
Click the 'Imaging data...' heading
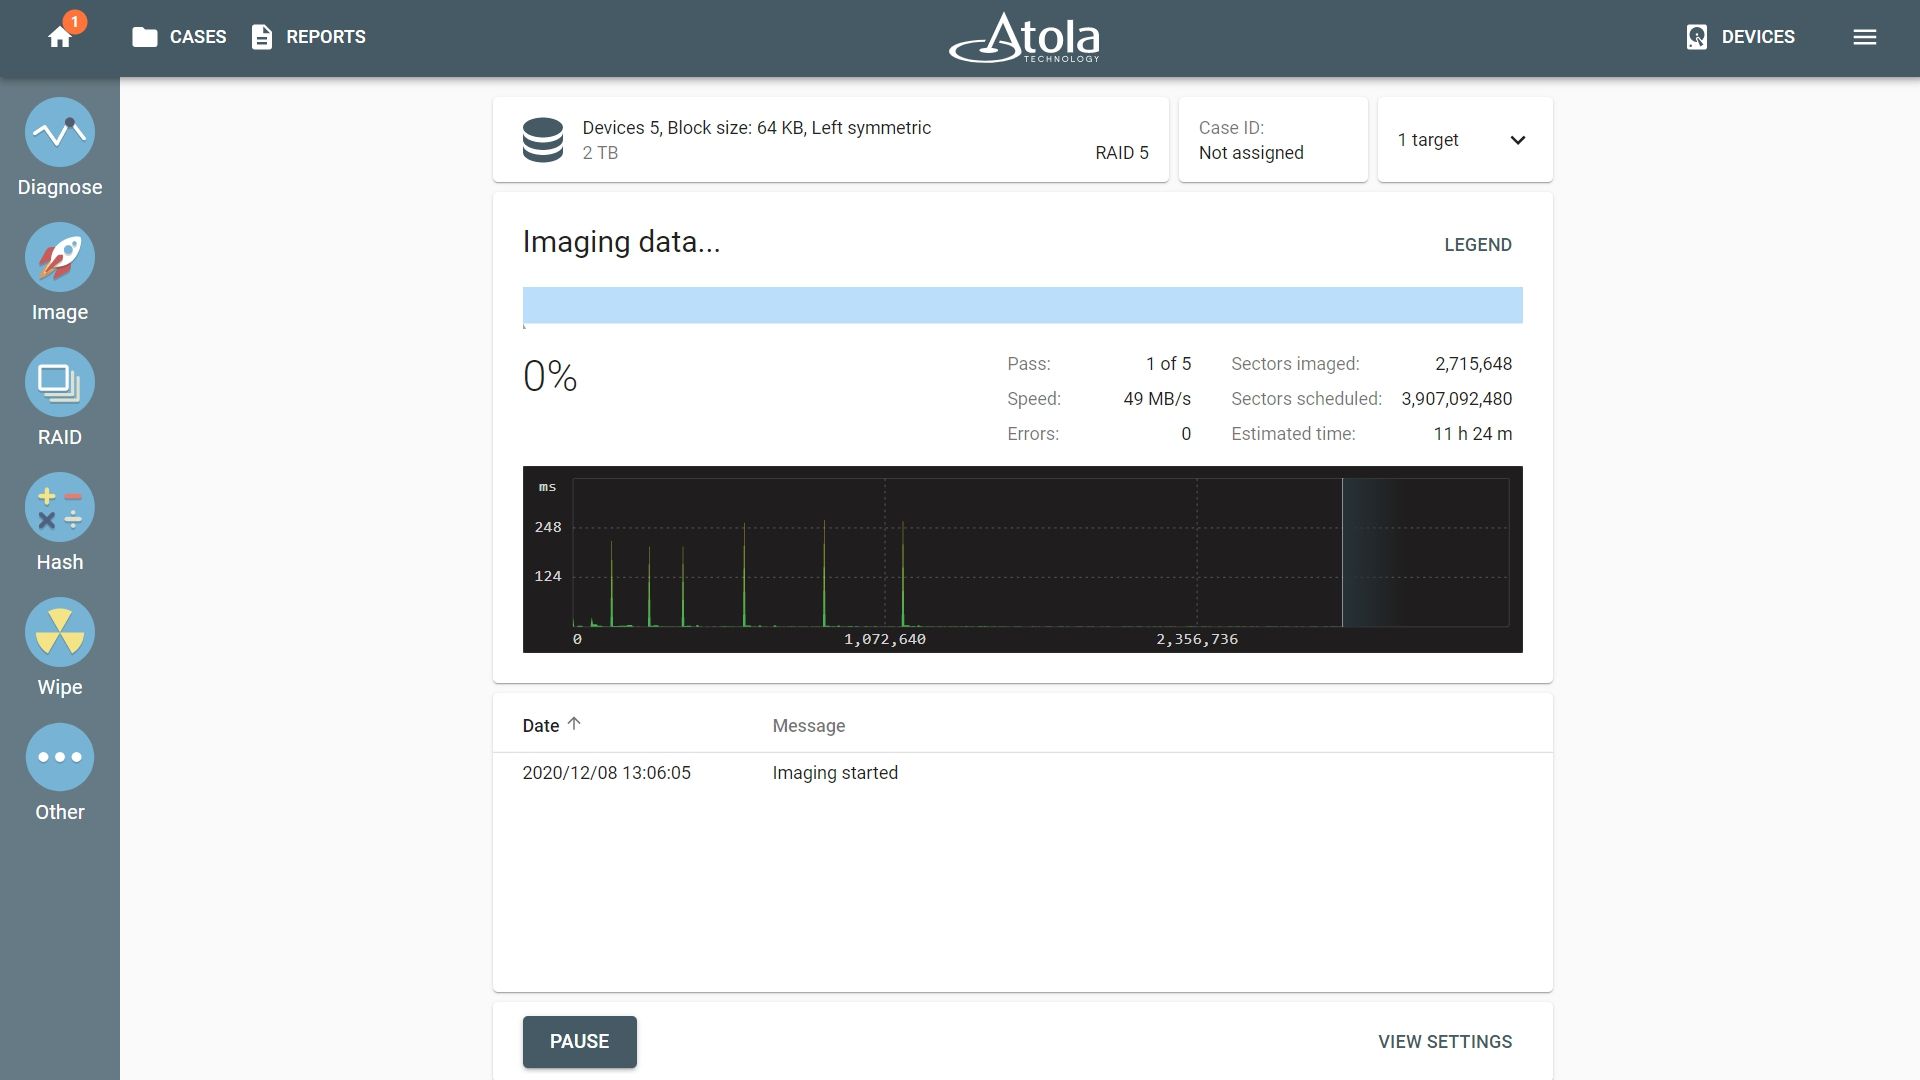tap(621, 242)
